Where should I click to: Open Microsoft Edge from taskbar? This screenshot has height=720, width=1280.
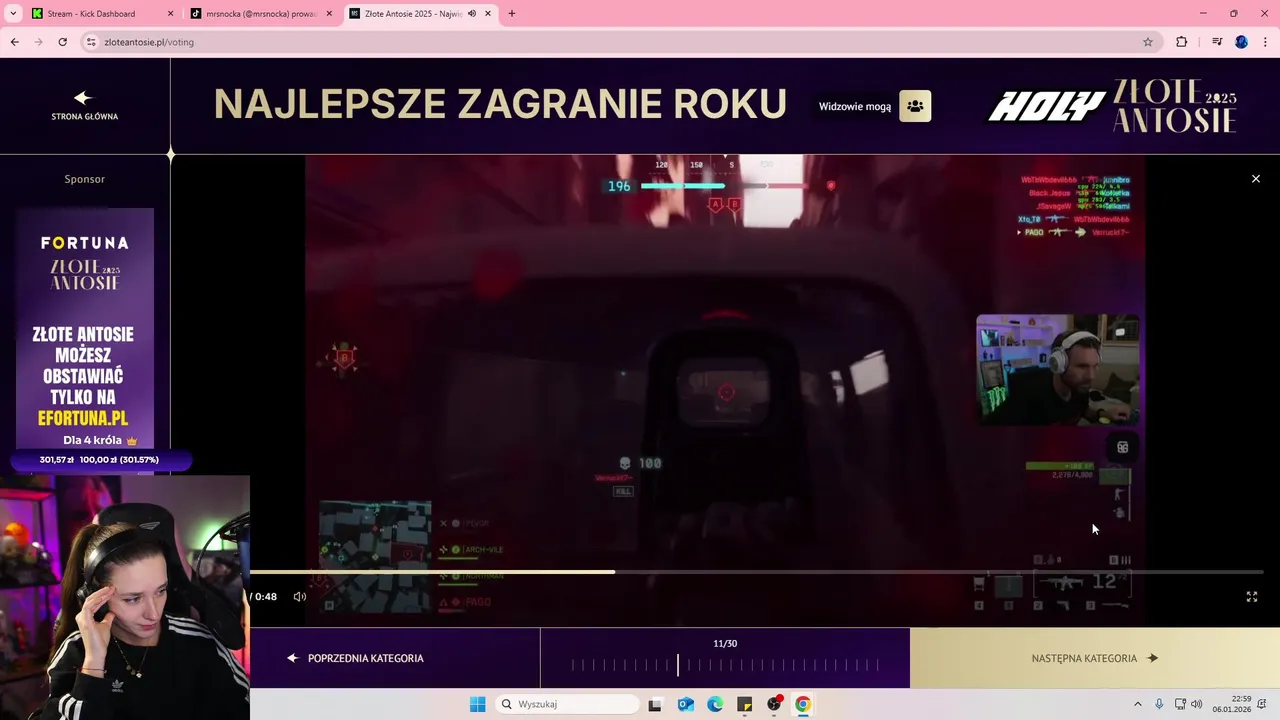(715, 704)
